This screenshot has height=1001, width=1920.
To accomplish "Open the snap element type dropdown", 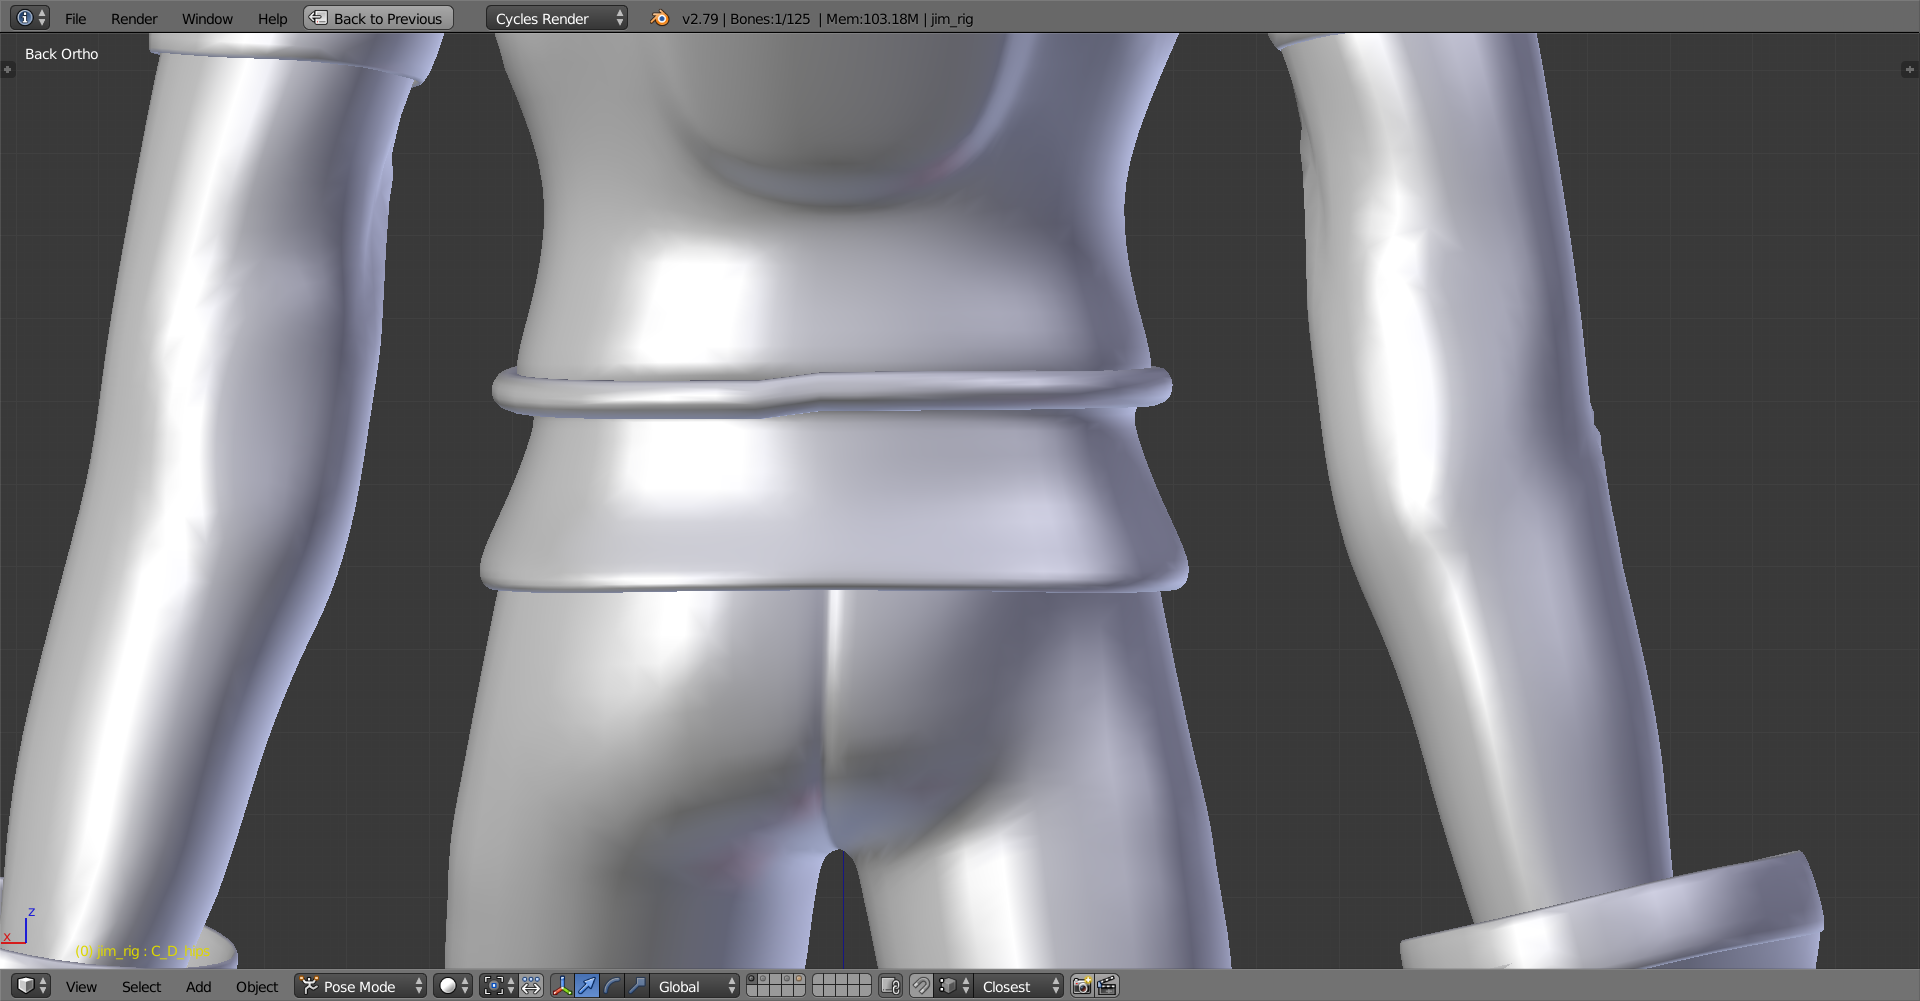I will click(x=954, y=986).
